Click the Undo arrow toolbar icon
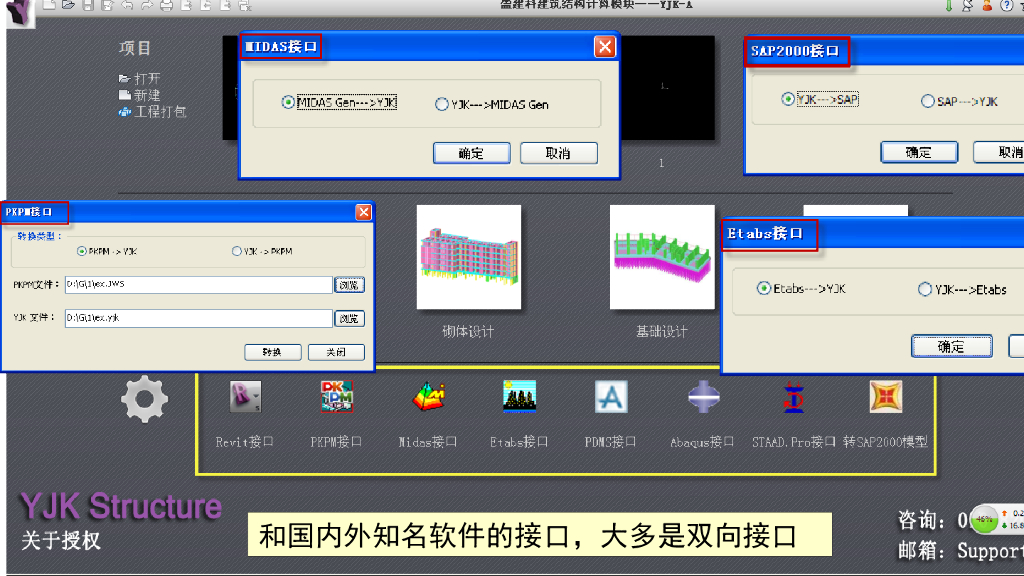This screenshot has height=576, width=1024. [x=127, y=5]
